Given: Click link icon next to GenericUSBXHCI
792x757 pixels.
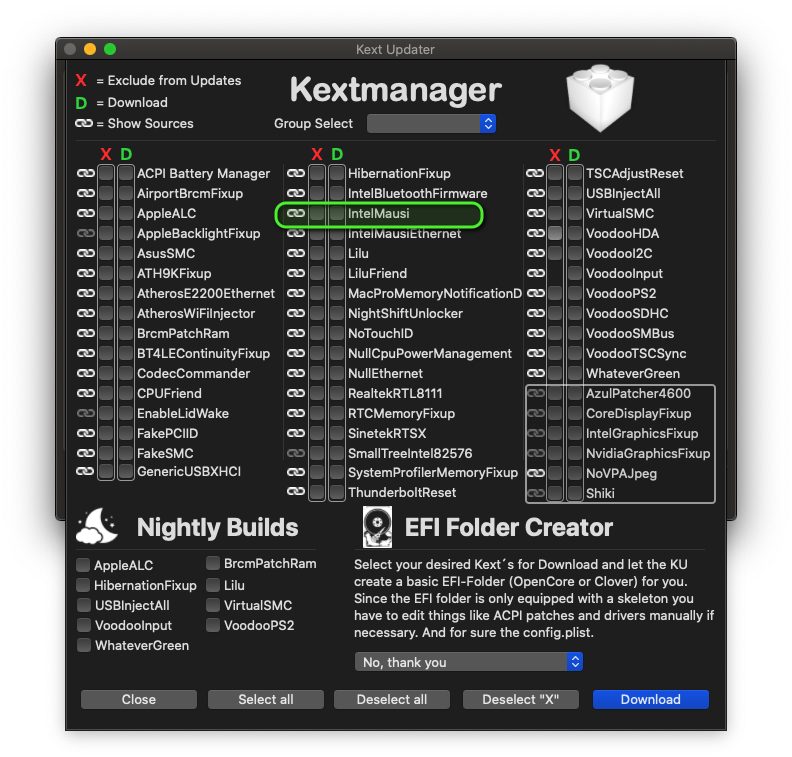Looking at the screenshot, I should pyautogui.click(x=85, y=471).
